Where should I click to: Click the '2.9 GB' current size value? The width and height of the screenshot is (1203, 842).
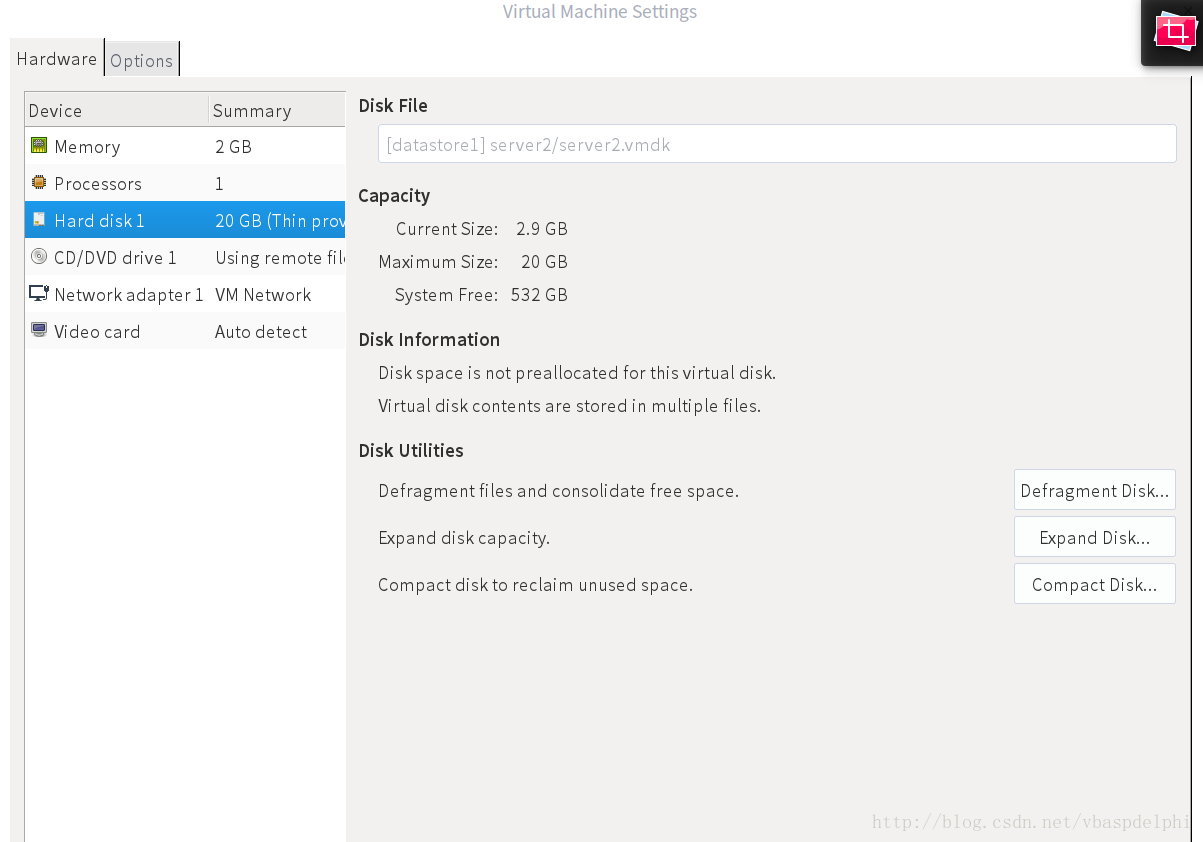click(542, 229)
